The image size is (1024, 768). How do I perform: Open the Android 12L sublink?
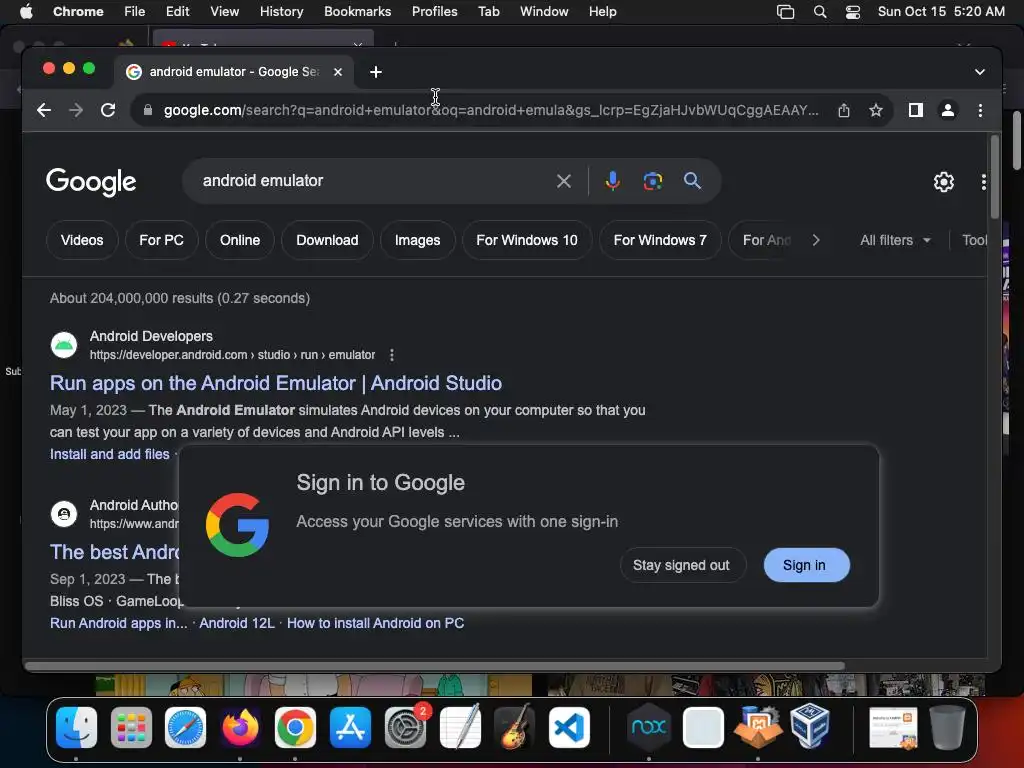[236, 623]
